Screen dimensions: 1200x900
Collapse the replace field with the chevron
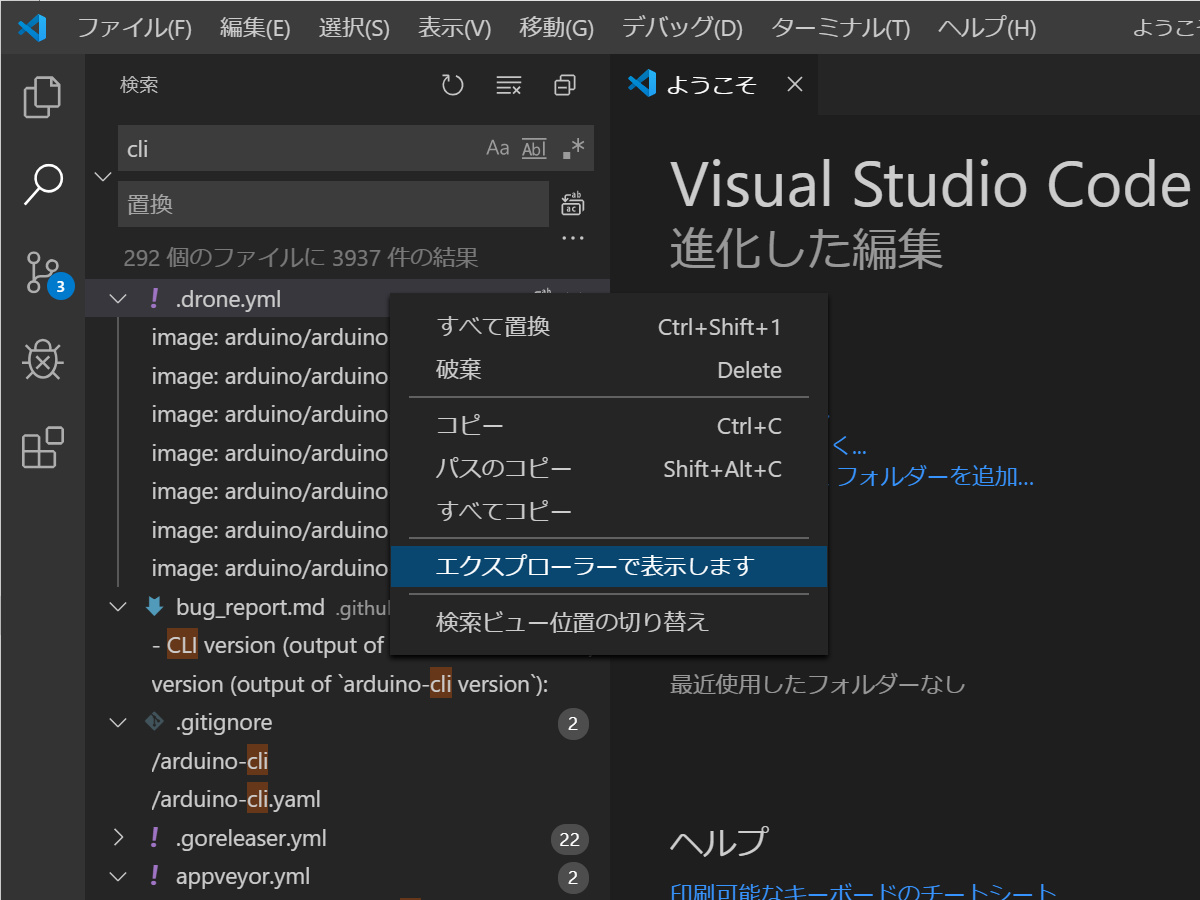103,175
